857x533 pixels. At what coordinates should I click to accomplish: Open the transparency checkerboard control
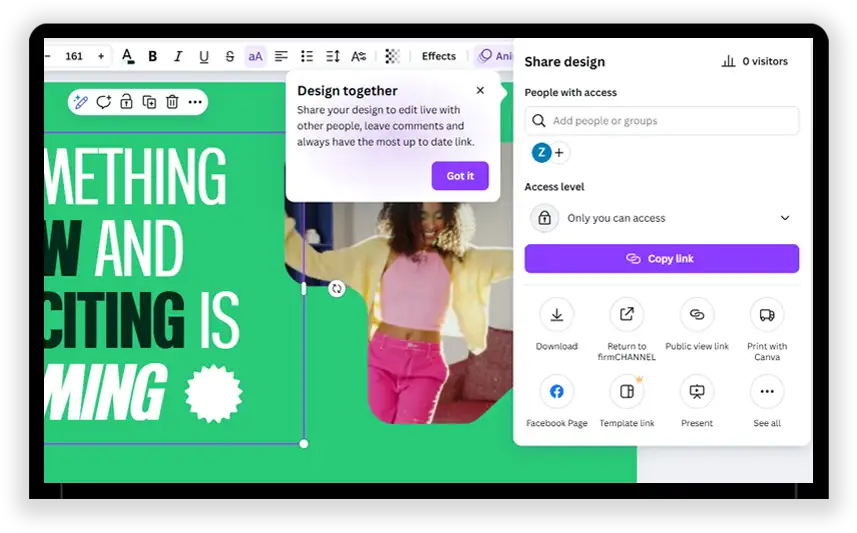coord(392,56)
